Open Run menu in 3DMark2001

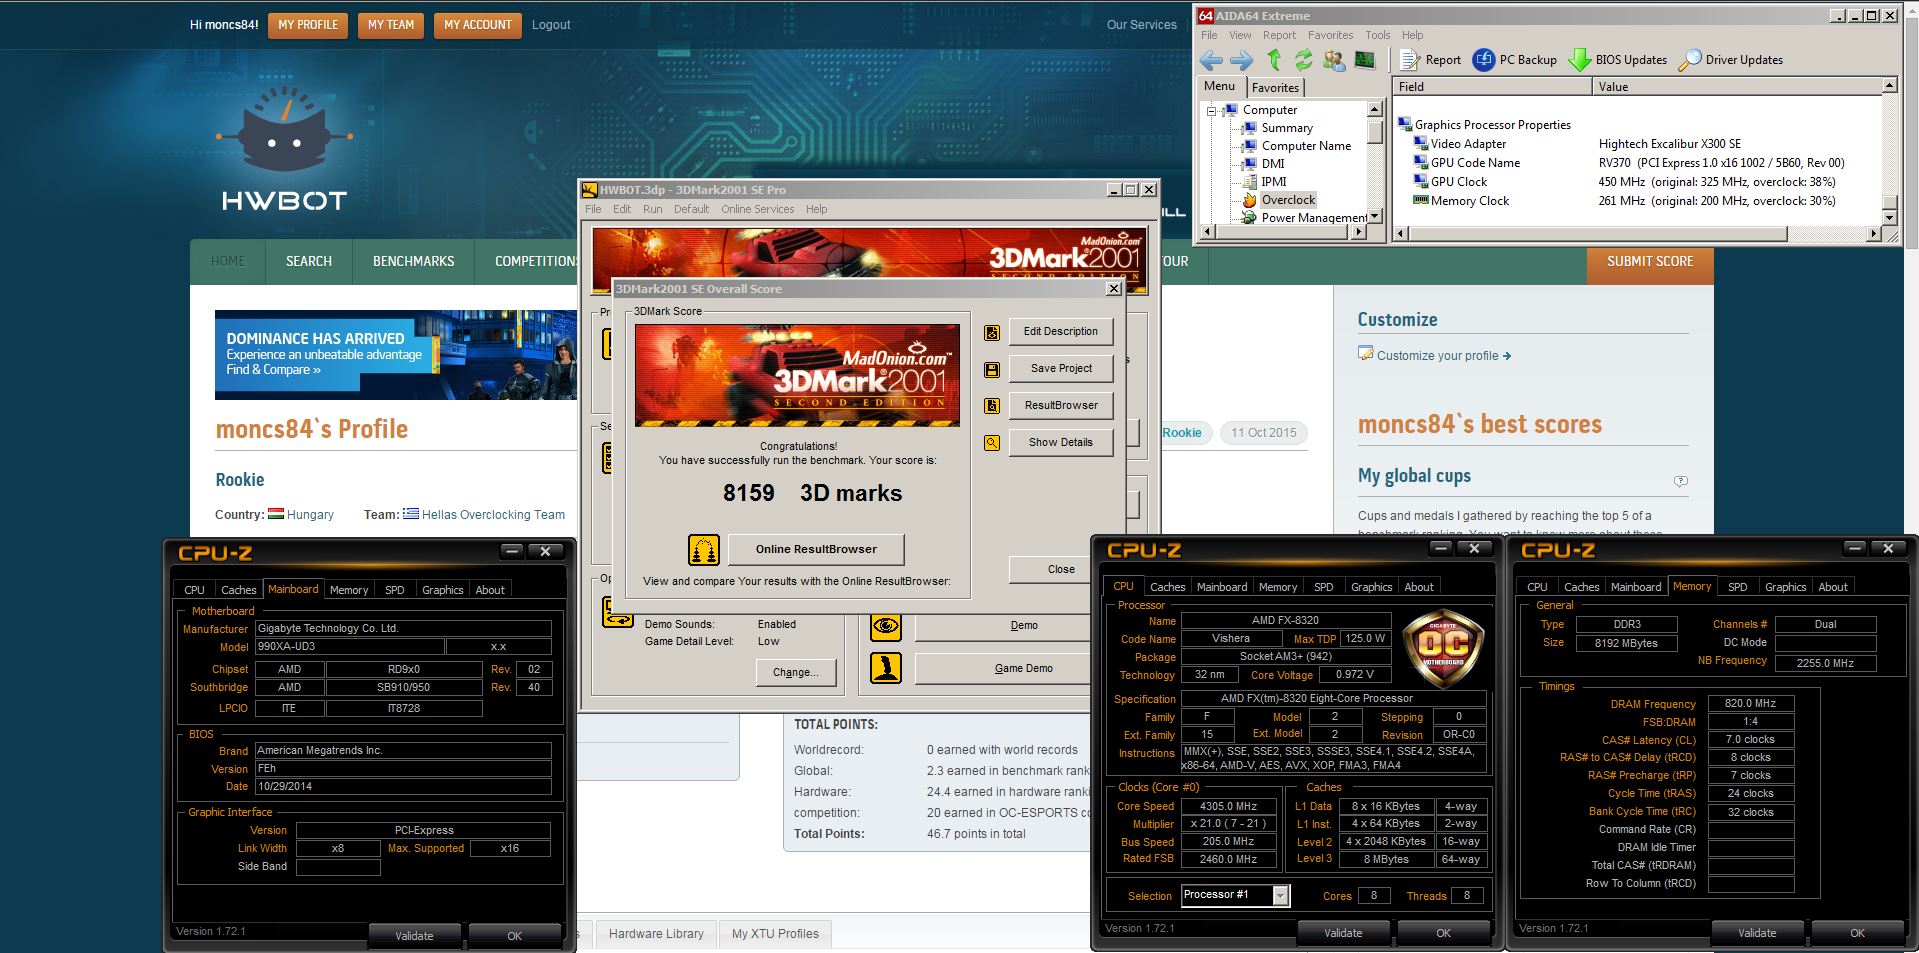[652, 209]
